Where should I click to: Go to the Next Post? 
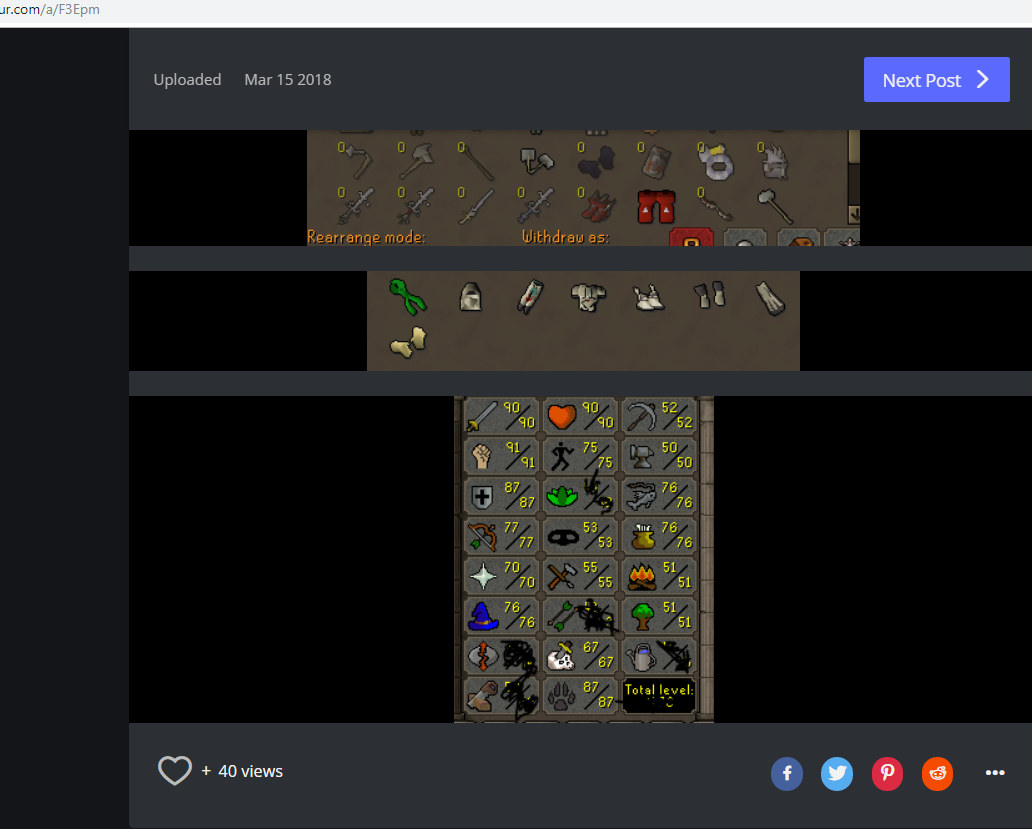click(x=937, y=80)
